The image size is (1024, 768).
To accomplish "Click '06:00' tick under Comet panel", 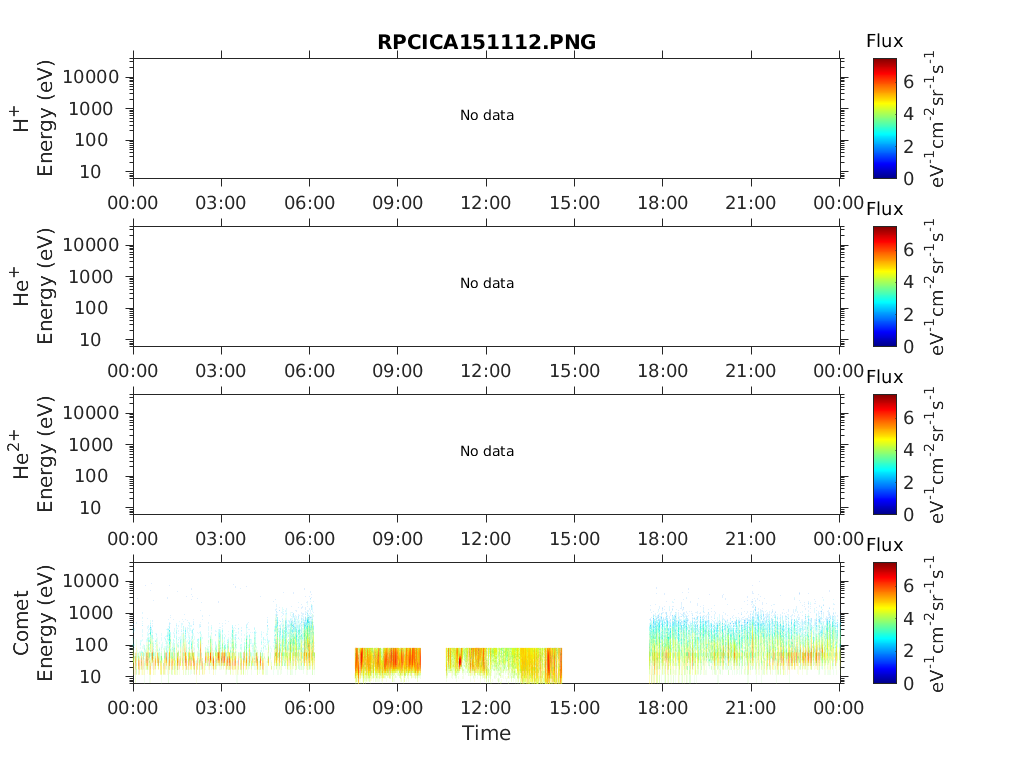I will click(x=309, y=707).
